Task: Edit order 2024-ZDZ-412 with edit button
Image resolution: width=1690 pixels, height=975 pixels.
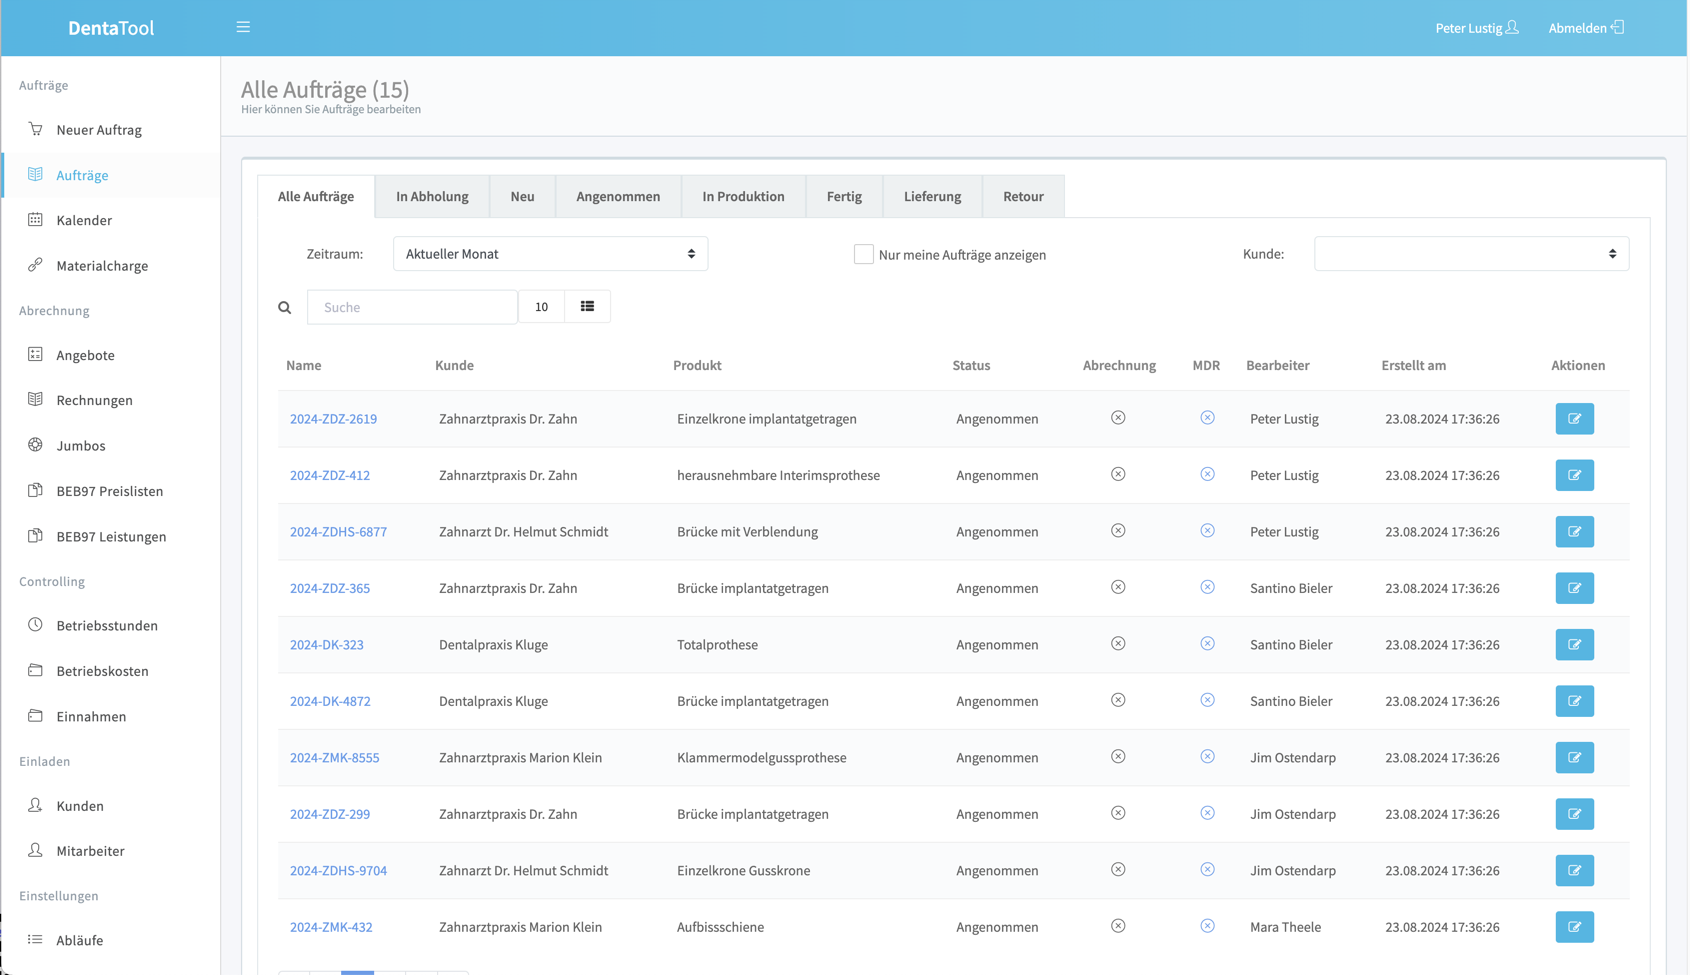Action: tap(1574, 475)
